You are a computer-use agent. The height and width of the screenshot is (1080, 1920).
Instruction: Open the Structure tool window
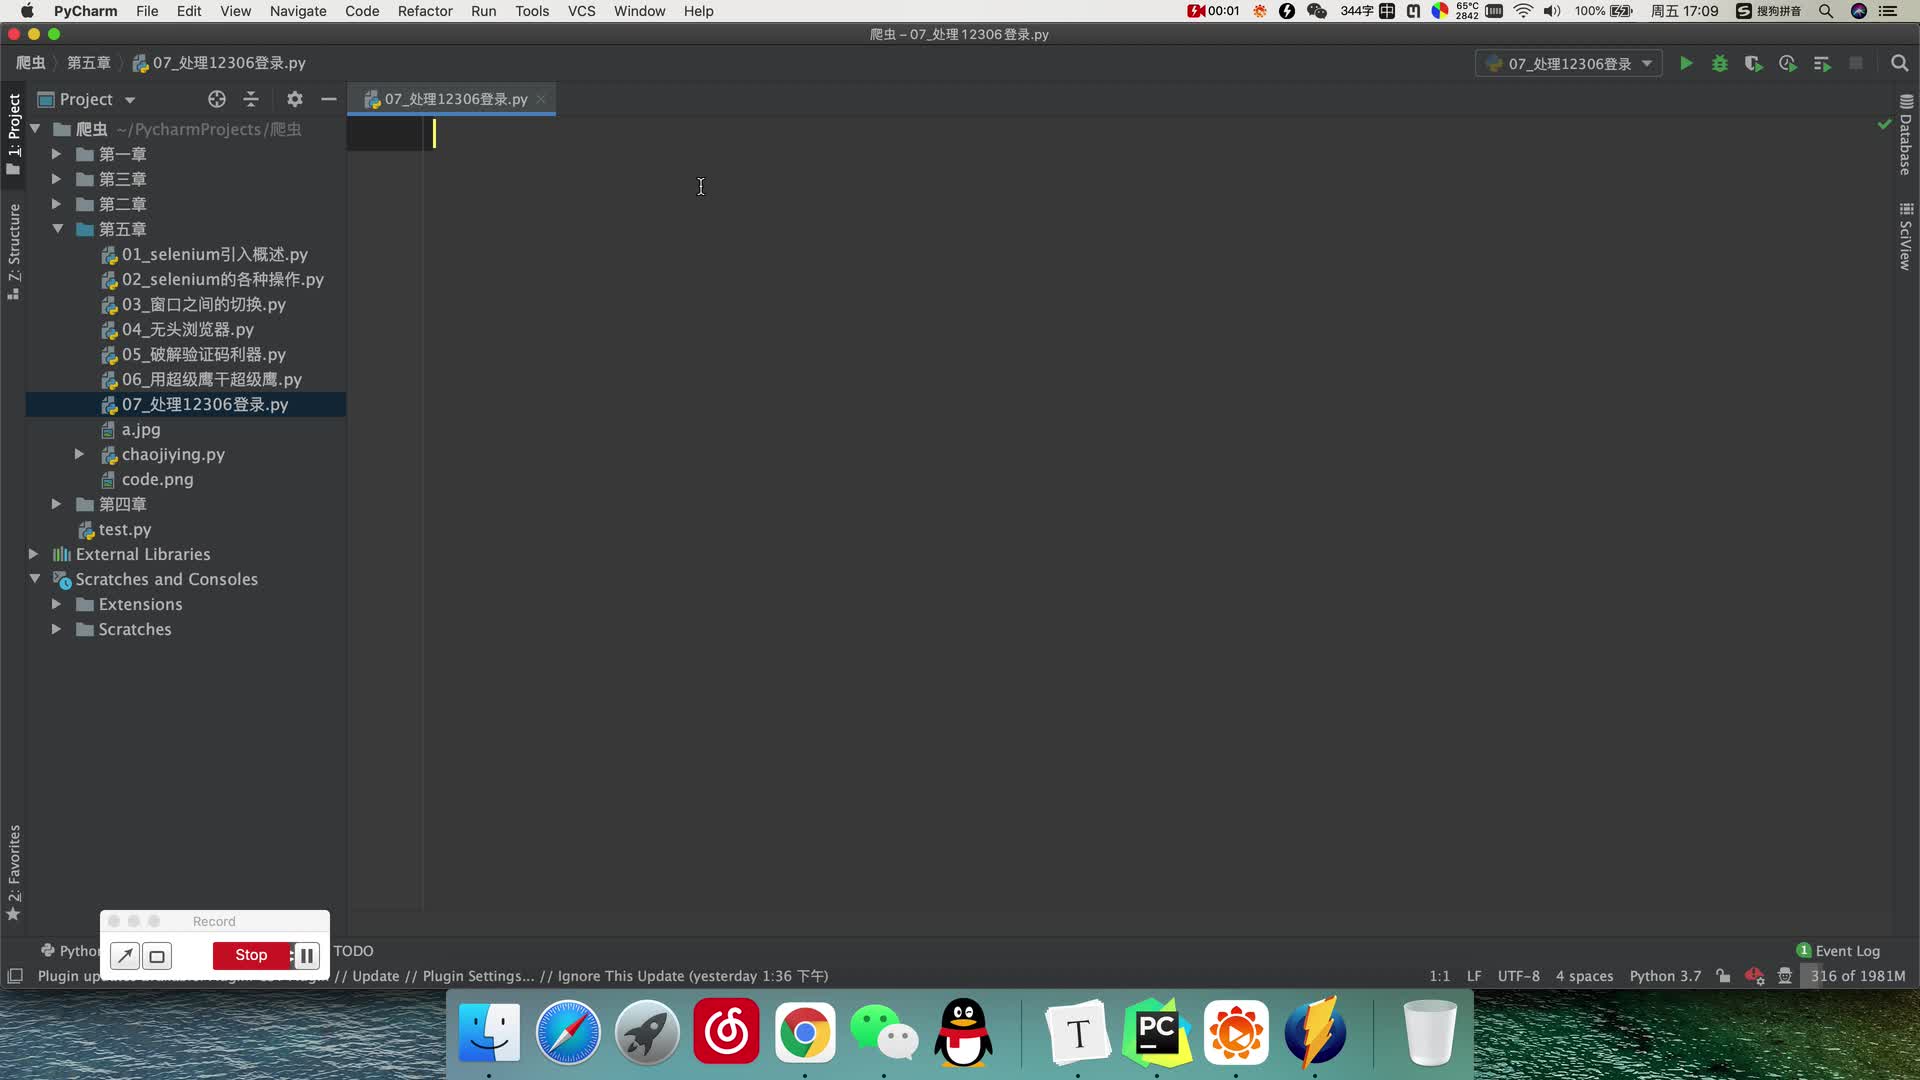(14, 251)
